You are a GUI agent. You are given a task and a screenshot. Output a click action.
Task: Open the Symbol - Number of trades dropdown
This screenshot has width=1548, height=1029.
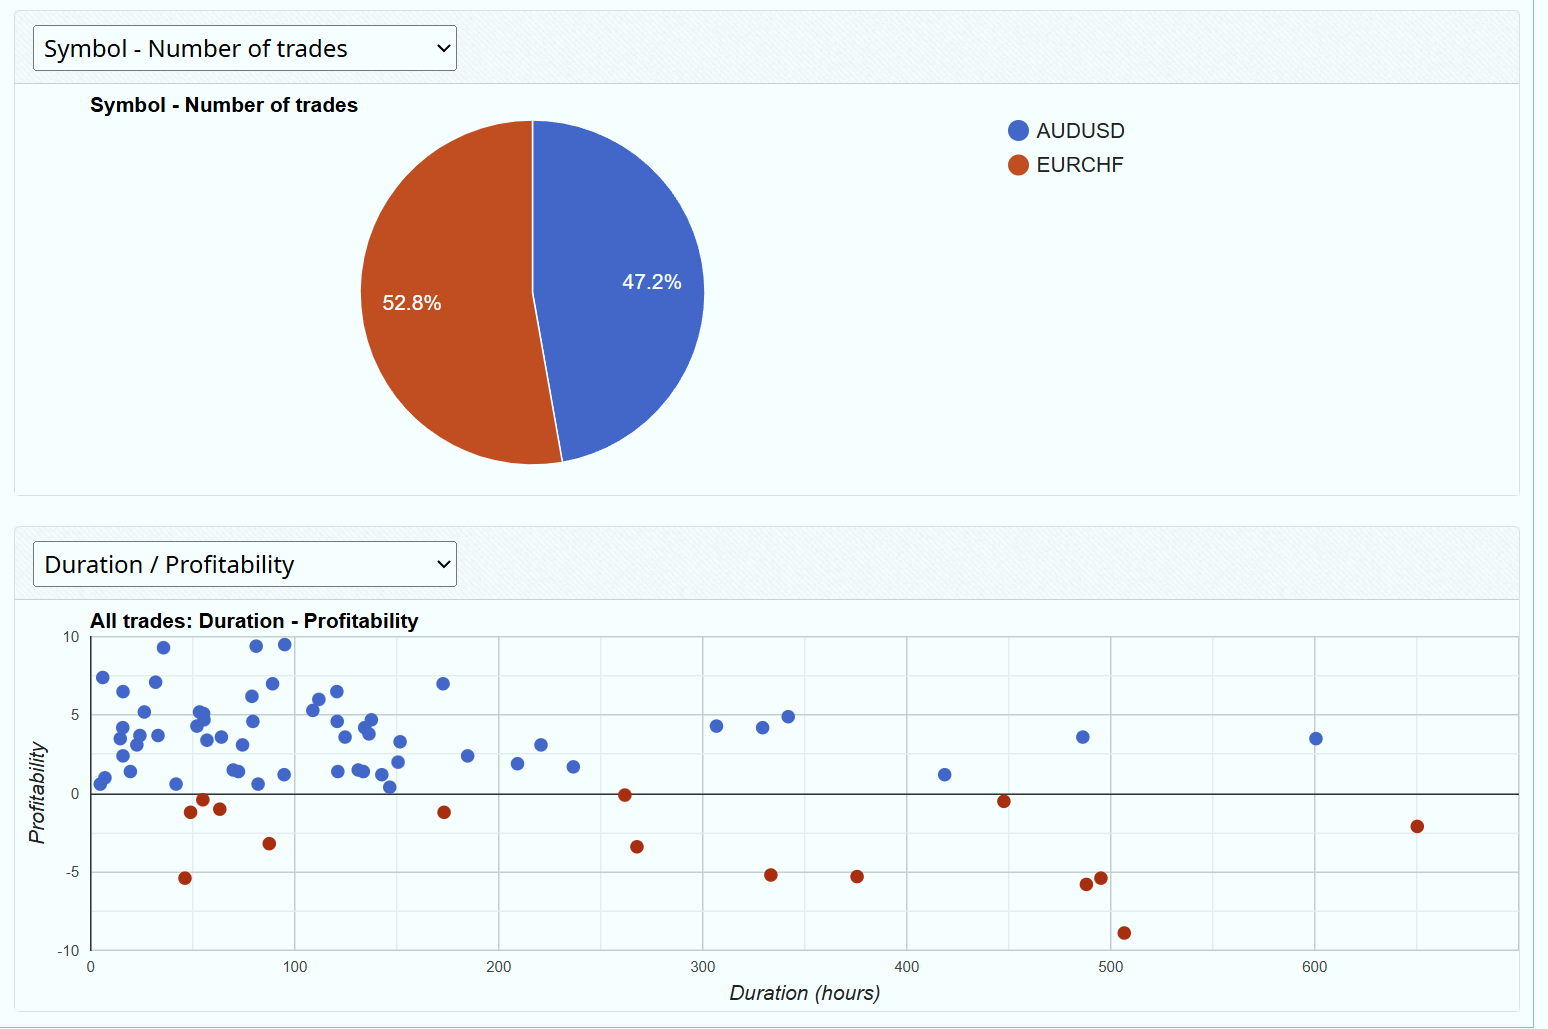click(244, 49)
